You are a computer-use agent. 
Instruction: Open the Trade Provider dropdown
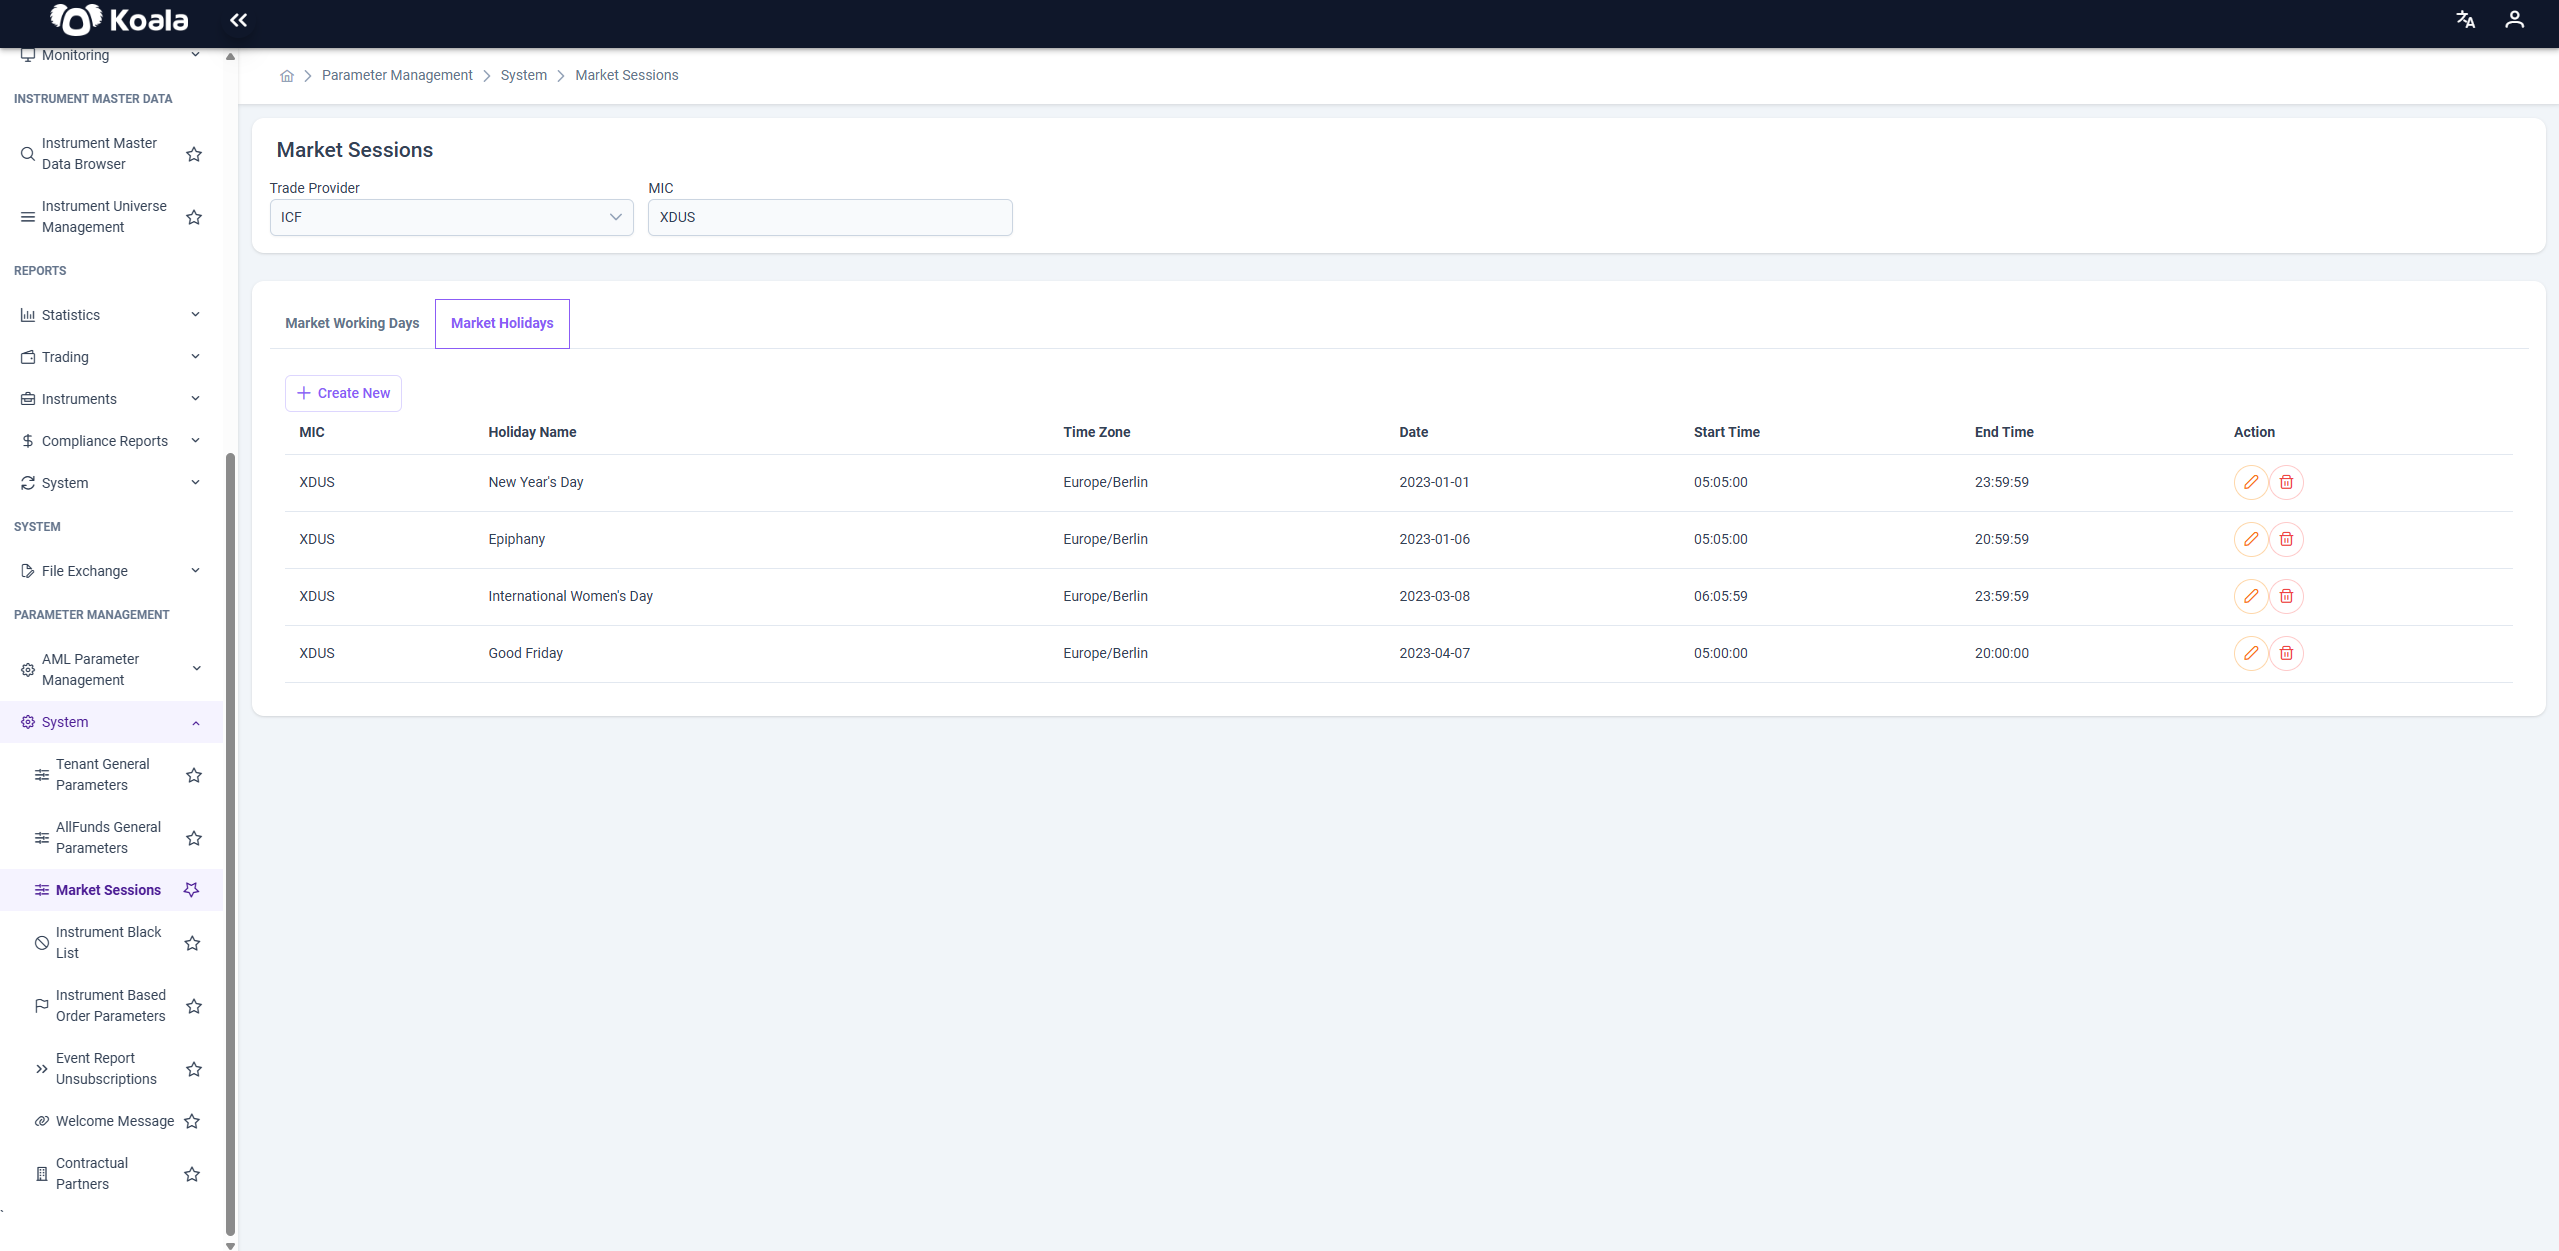click(451, 217)
